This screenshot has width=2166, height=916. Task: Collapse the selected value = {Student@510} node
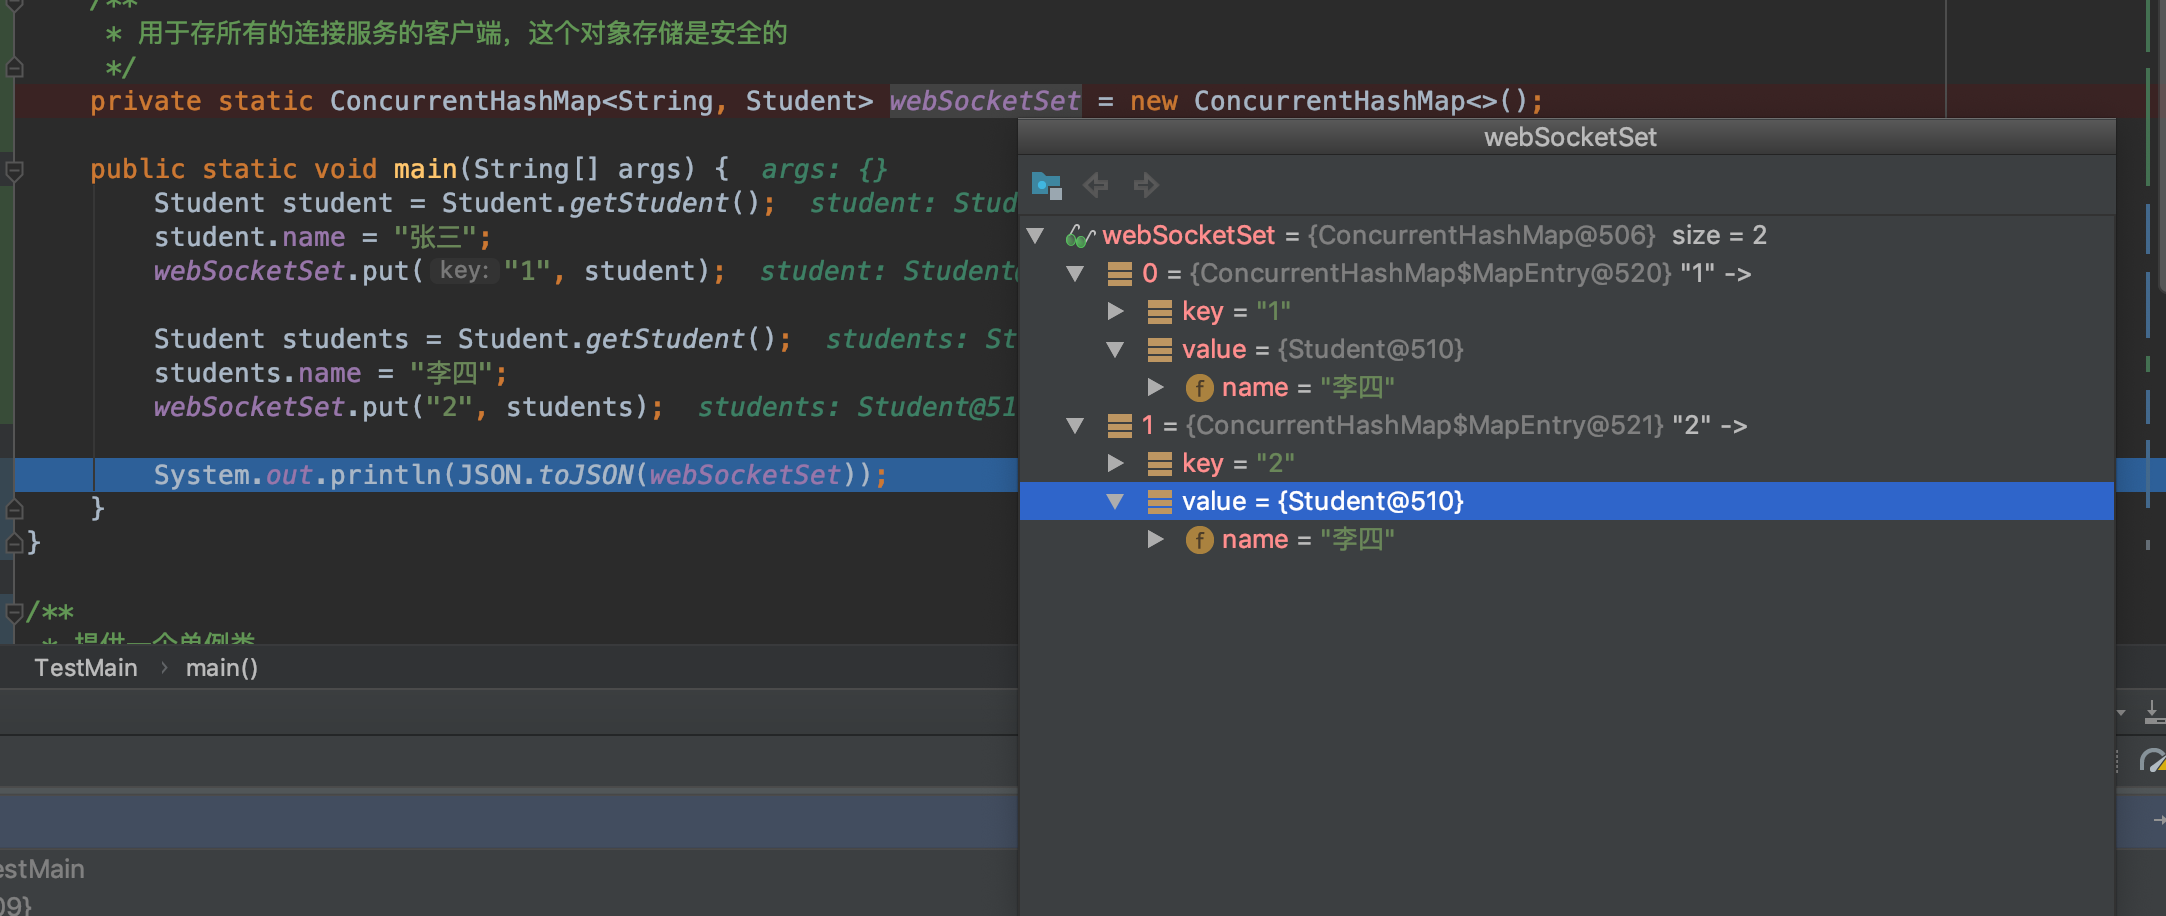[1115, 502]
